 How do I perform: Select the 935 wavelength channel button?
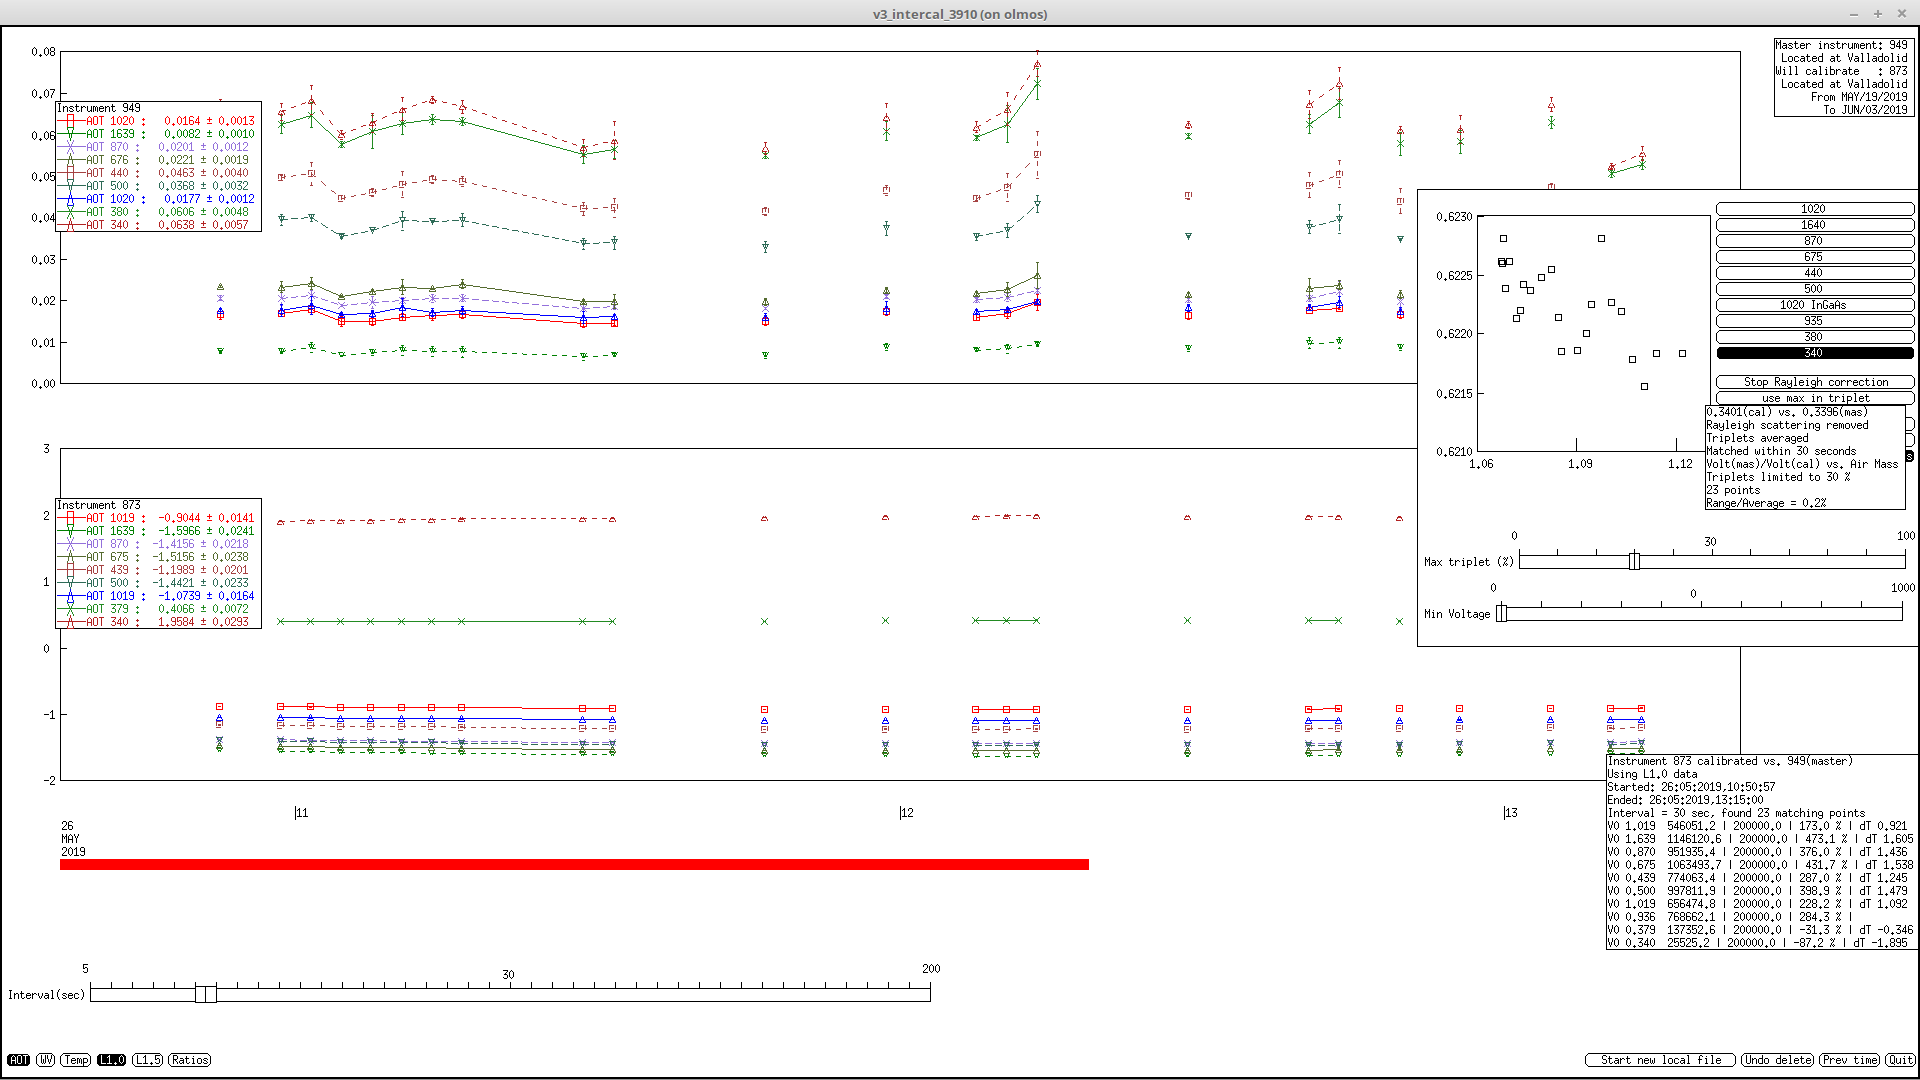coord(1814,321)
